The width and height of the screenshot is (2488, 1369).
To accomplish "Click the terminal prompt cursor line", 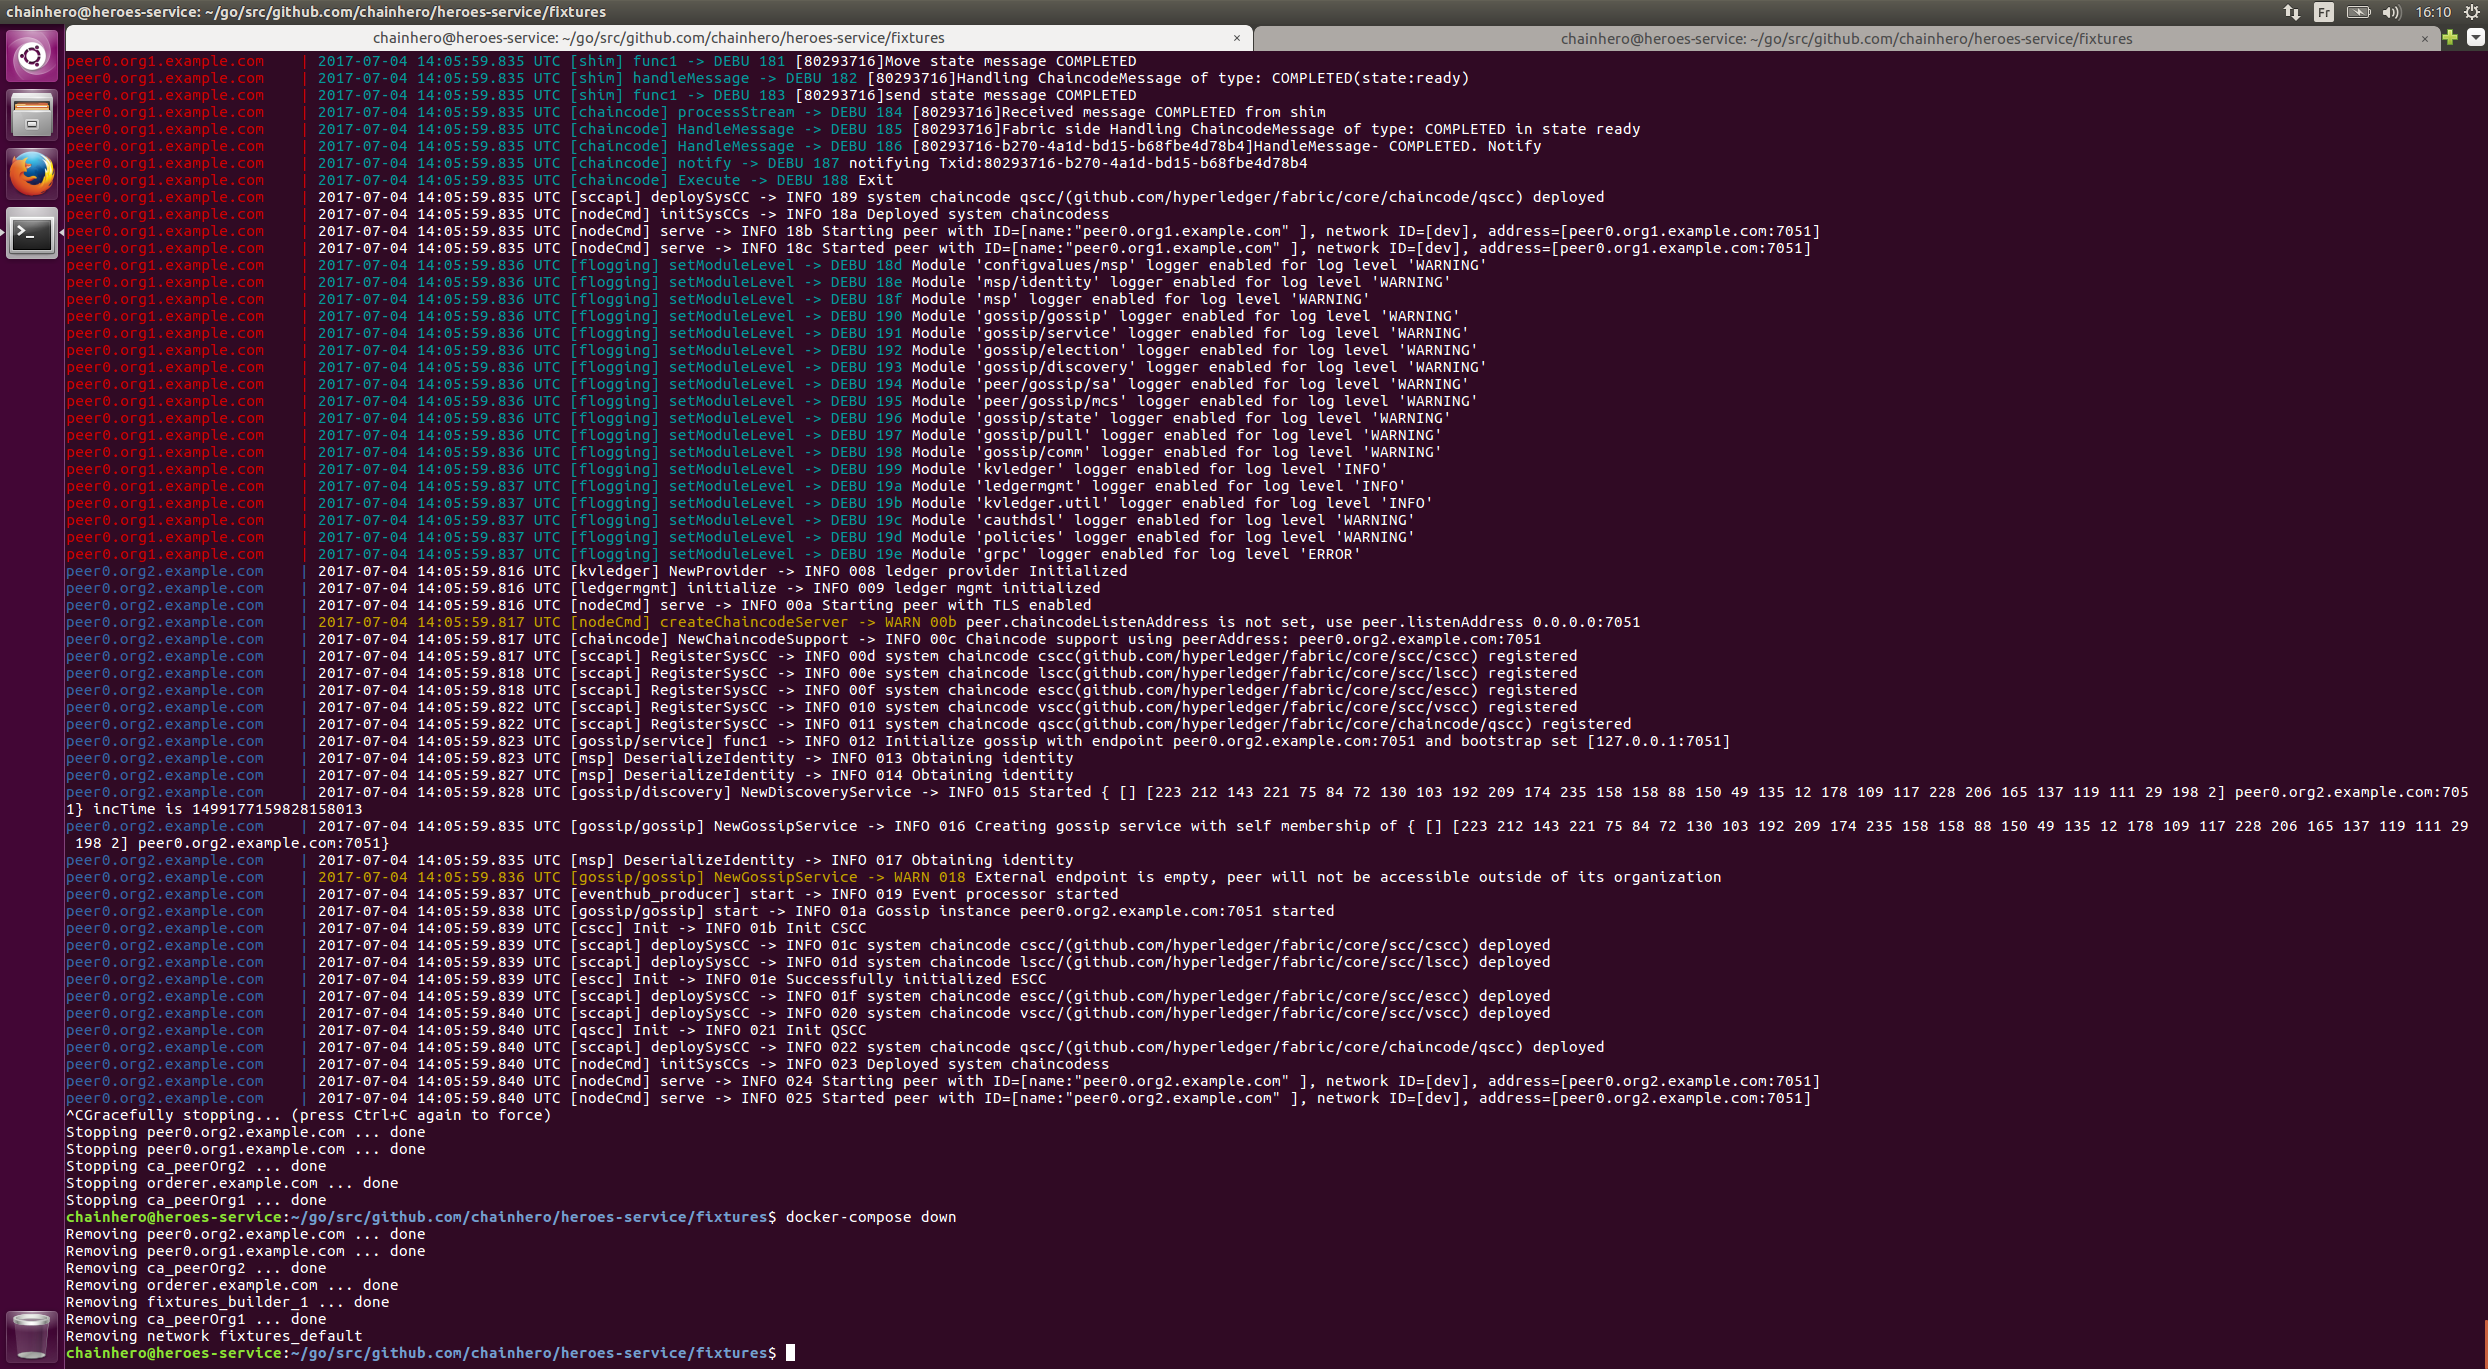I will point(790,1353).
